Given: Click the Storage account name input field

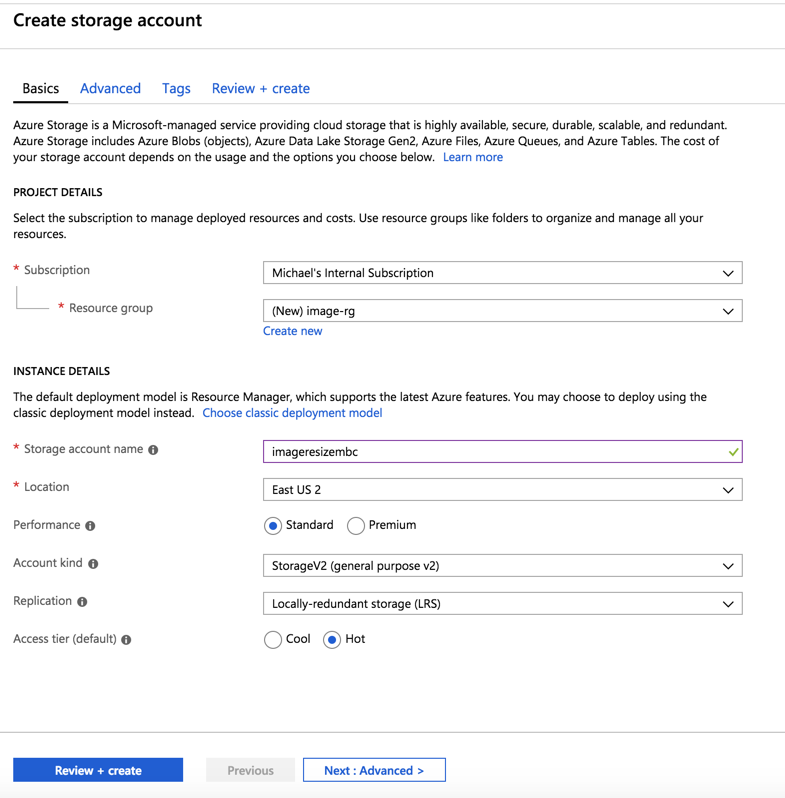Looking at the screenshot, I should (490, 452).
